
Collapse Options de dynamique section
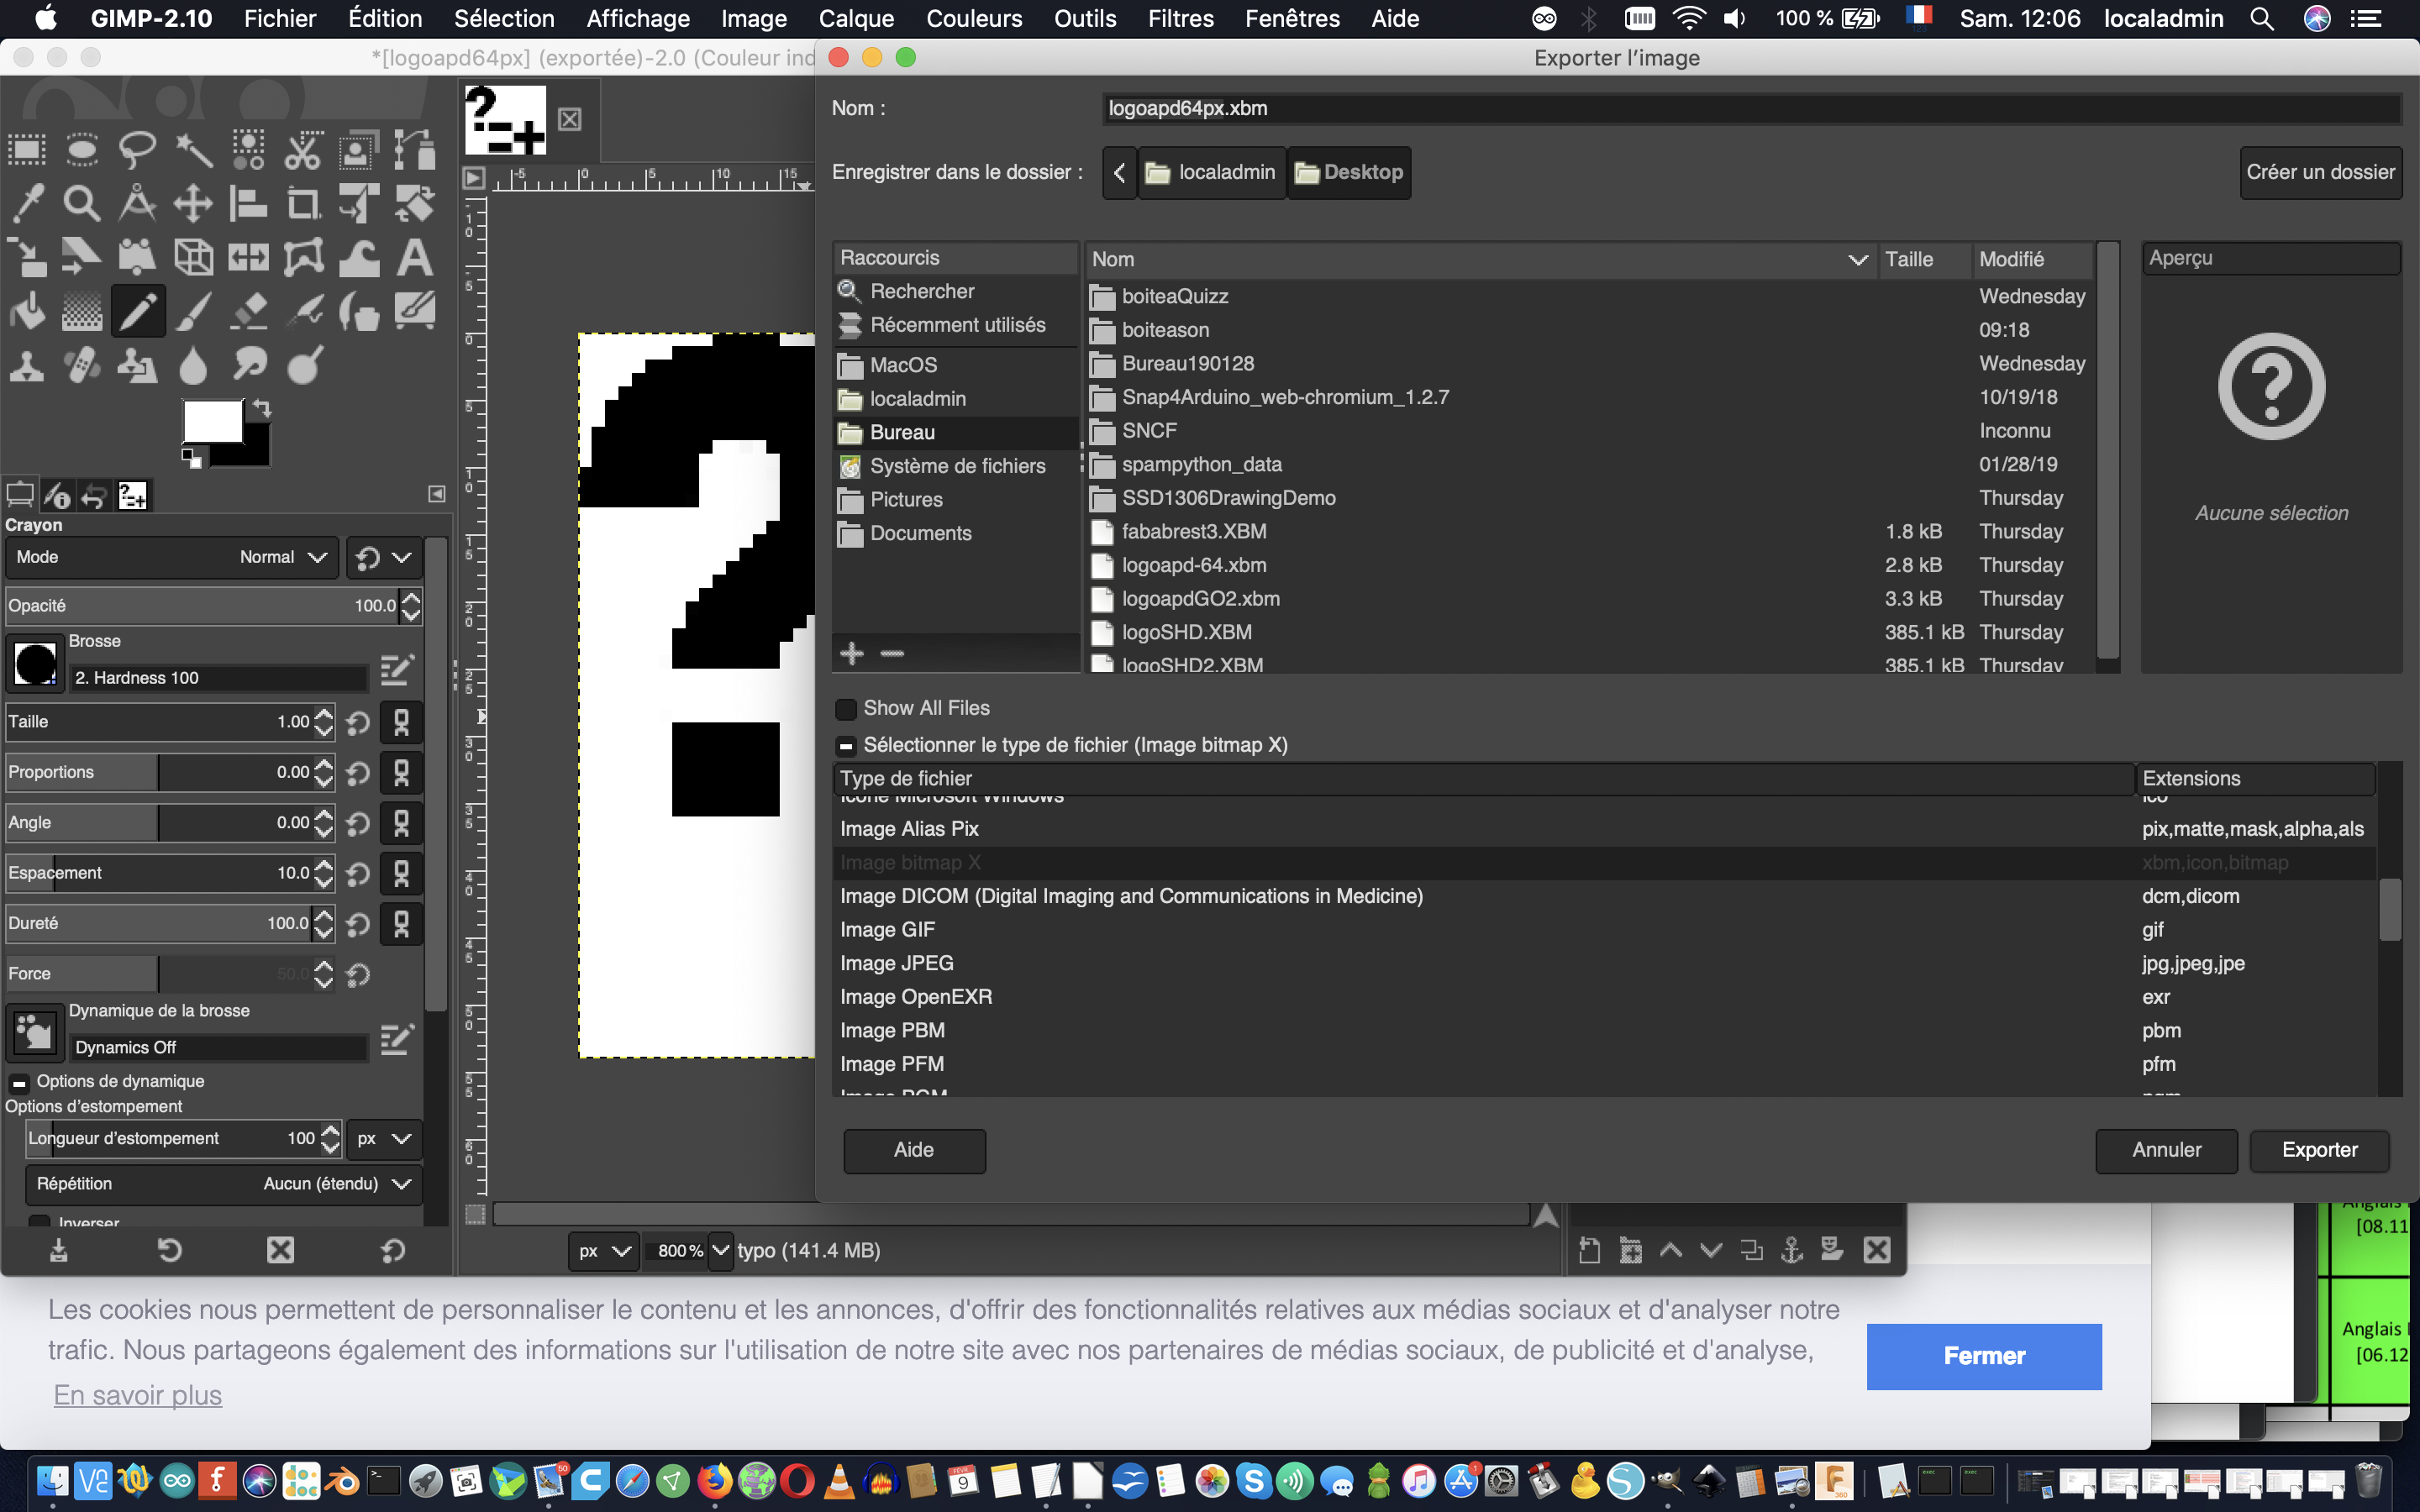pos(19,1082)
